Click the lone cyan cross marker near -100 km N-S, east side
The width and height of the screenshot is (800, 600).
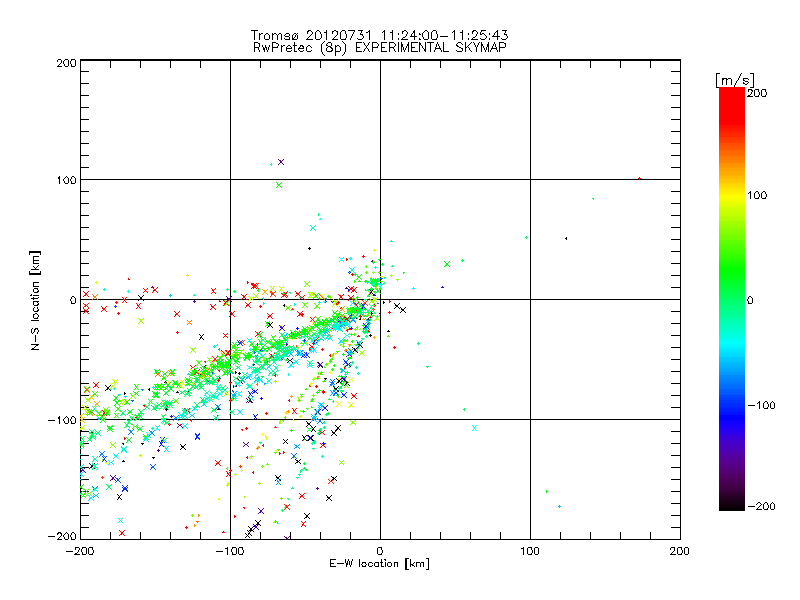tap(474, 428)
